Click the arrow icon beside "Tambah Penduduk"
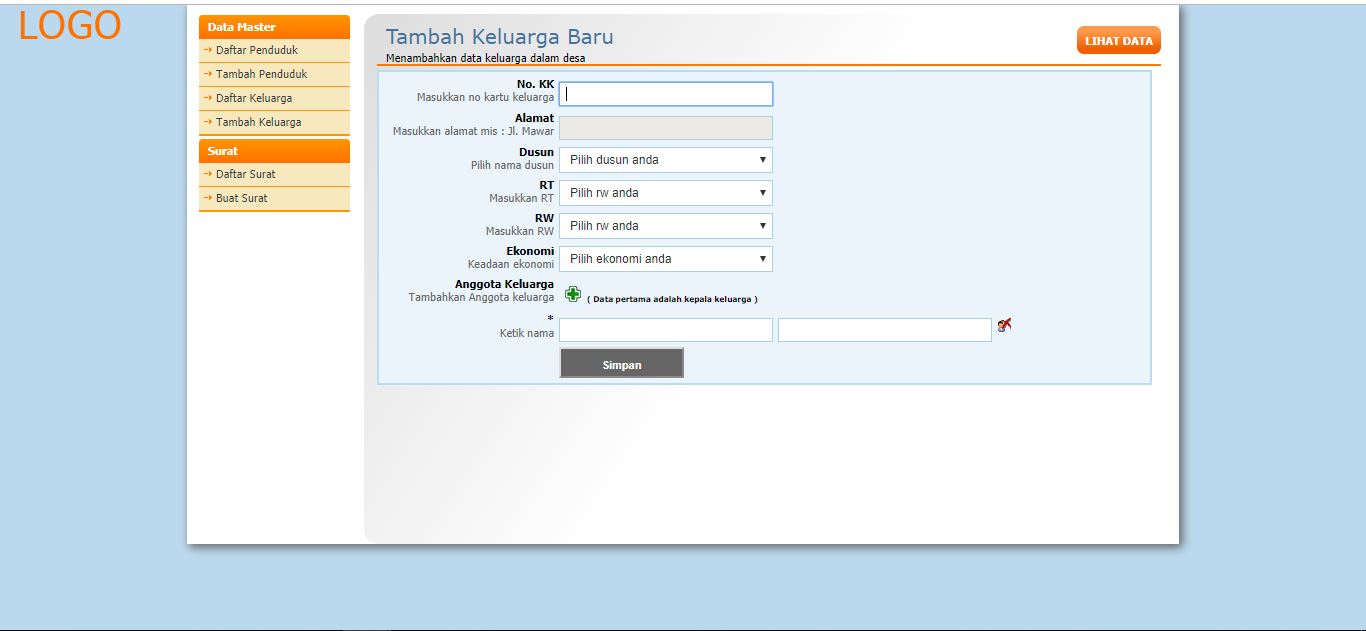This screenshot has height=631, width=1366. tap(208, 74)
